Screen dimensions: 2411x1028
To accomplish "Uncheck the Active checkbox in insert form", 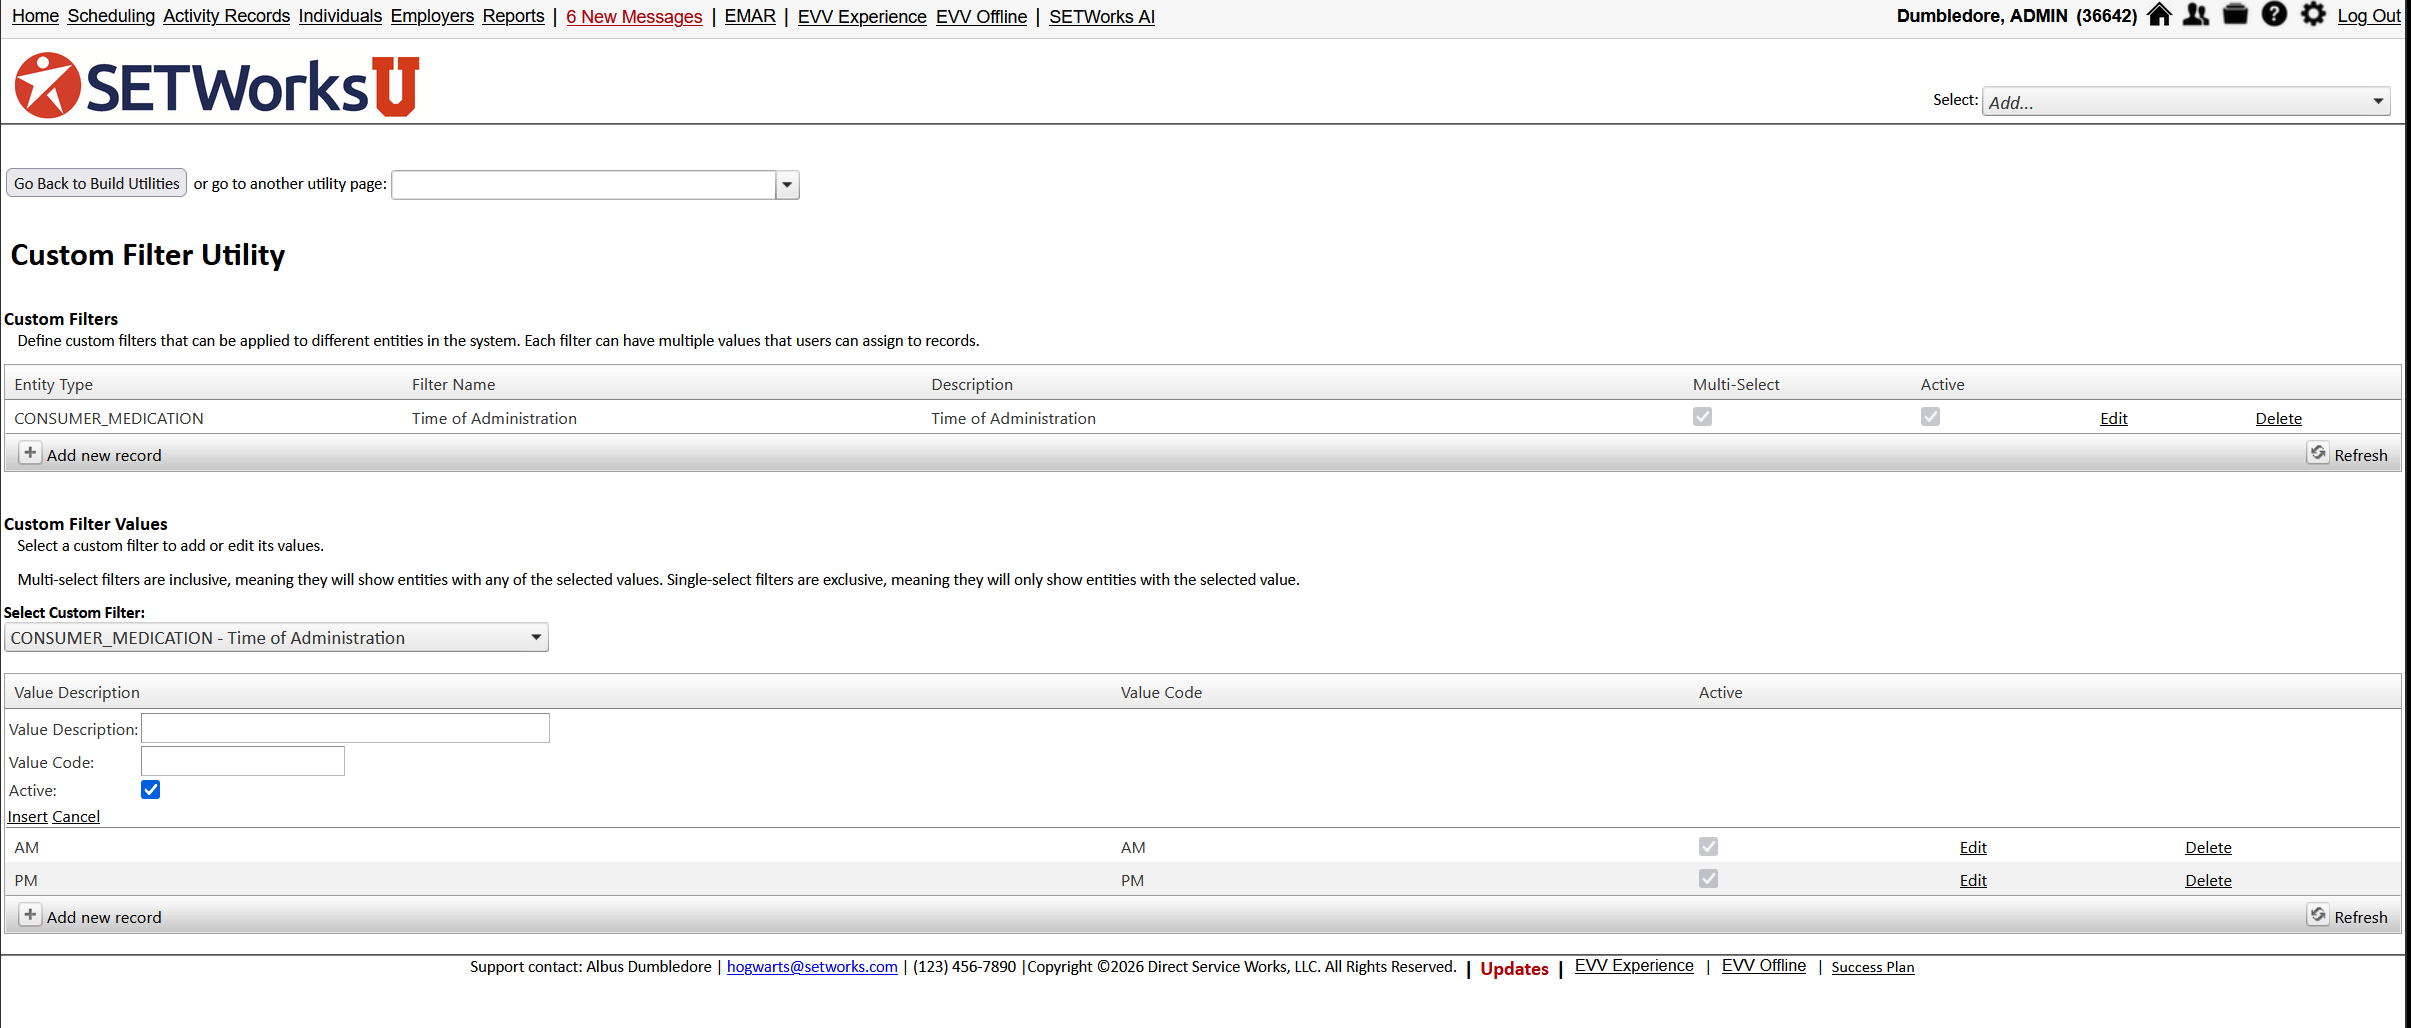I will (x=151, y=790).
